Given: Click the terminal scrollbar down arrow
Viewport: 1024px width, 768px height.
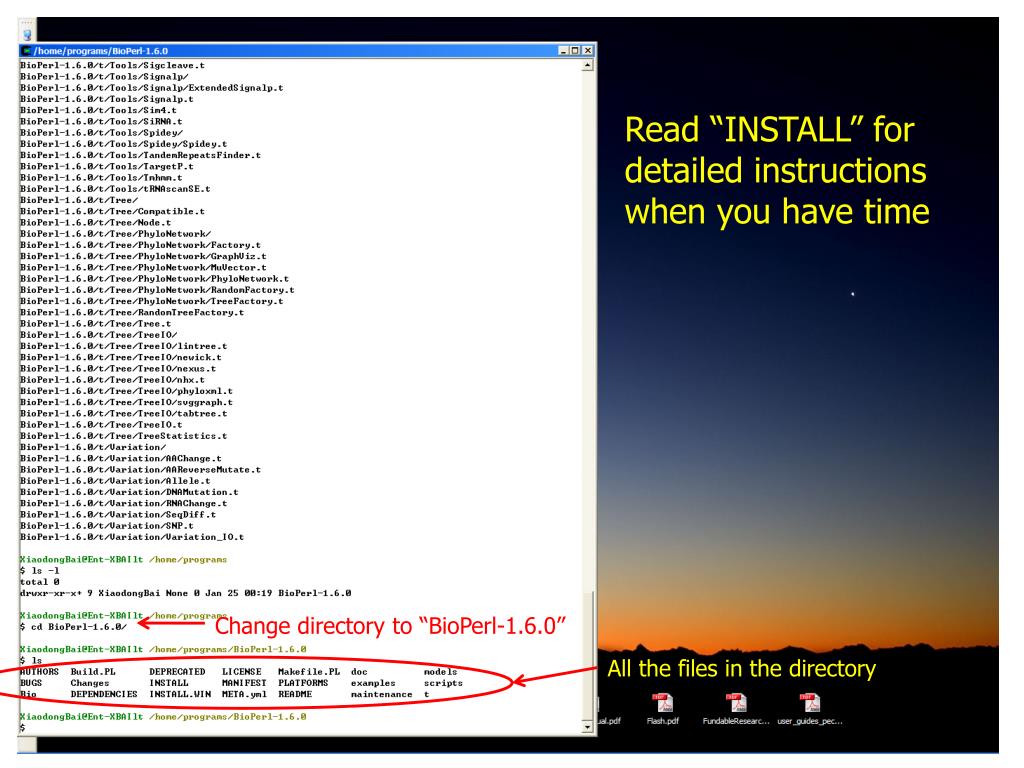Looking at the screenshot, I should pos(588,726).
